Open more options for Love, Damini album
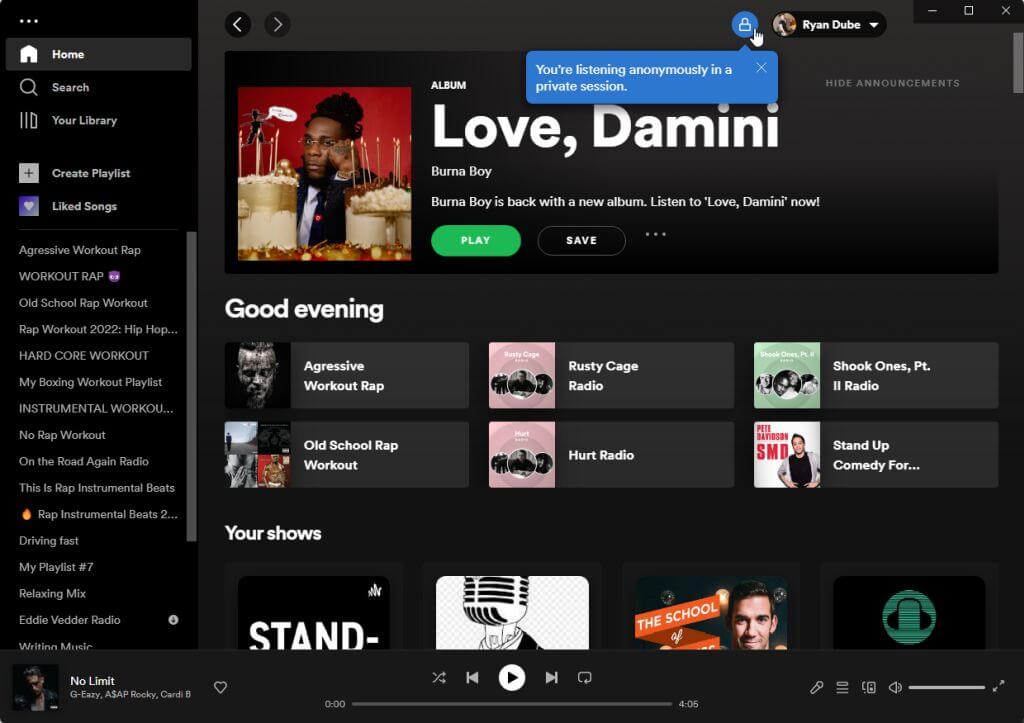The image size is (1024, 723). point(655,235)
